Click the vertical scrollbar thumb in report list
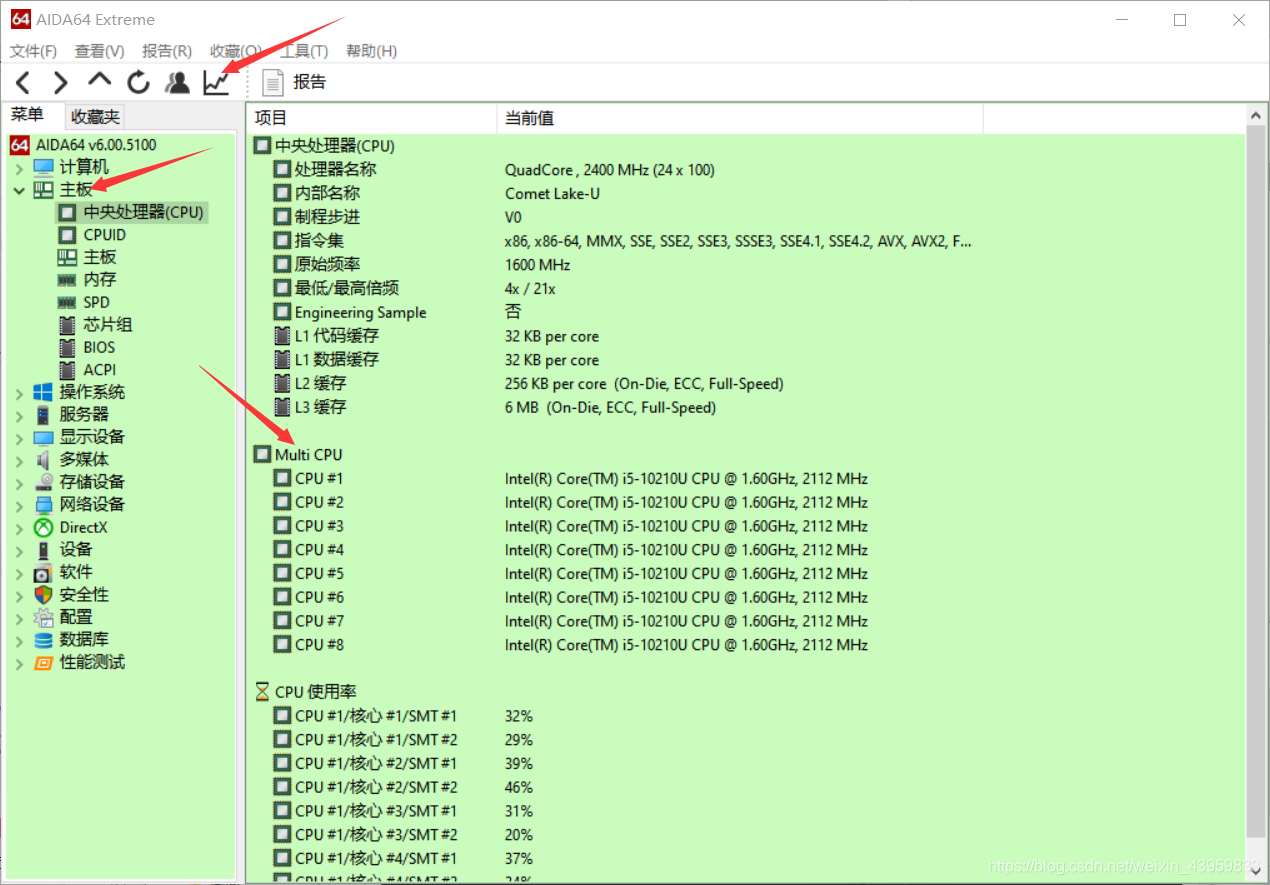This screenshot has height=885, width=1270. point(1257,484)
